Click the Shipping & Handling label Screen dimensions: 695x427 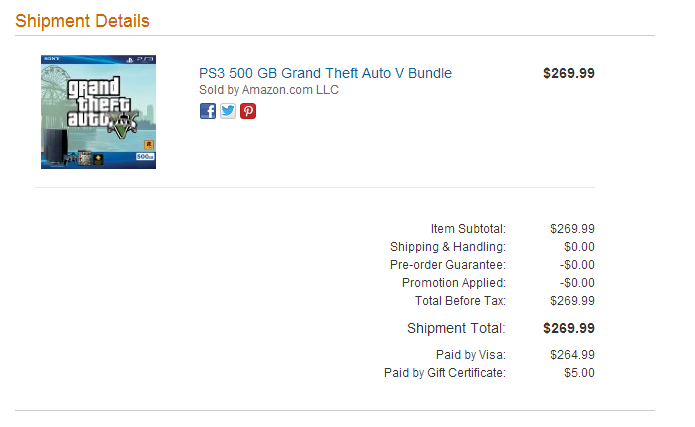click(448, 247)
